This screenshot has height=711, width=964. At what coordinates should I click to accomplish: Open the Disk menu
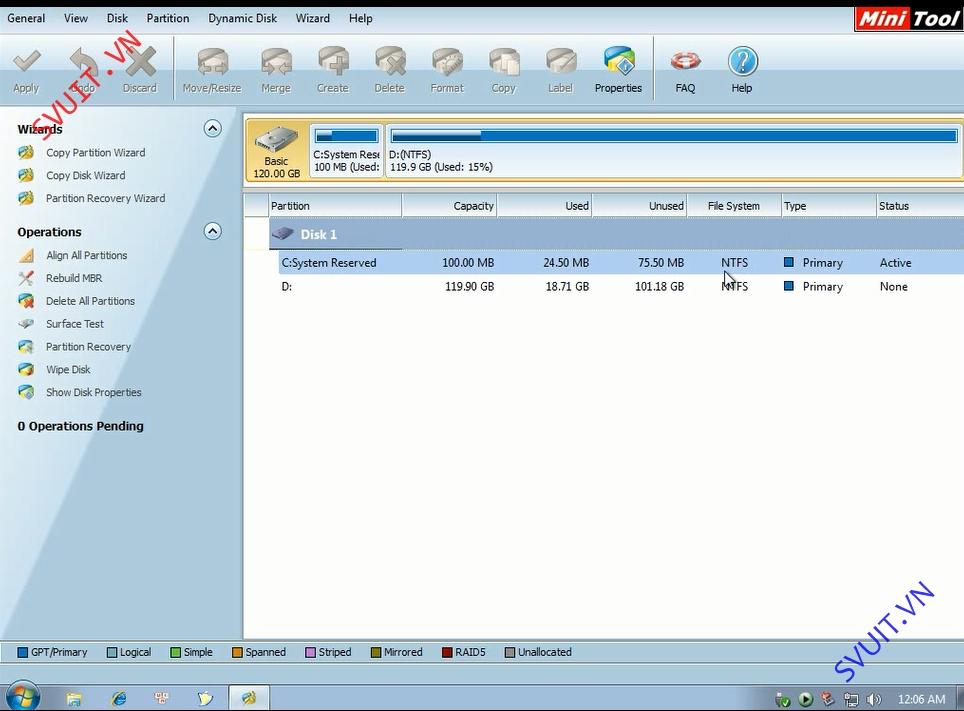[117, 18]
